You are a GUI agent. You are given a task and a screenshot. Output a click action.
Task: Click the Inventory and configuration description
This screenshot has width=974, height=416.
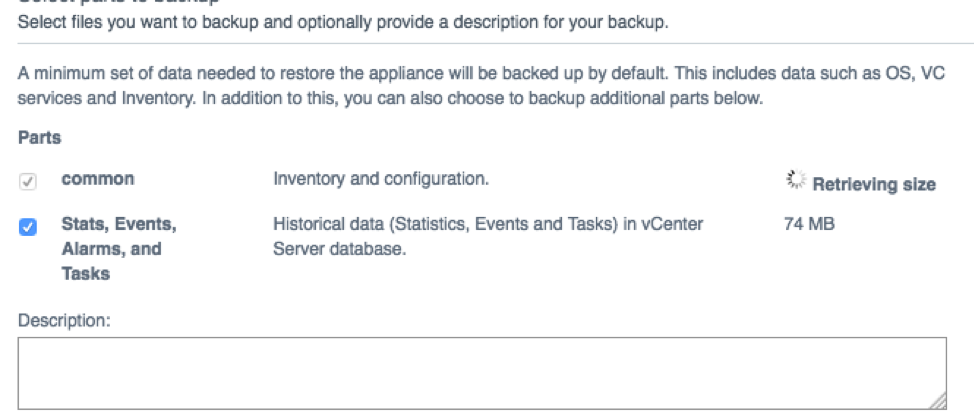[x=381, y=180]
